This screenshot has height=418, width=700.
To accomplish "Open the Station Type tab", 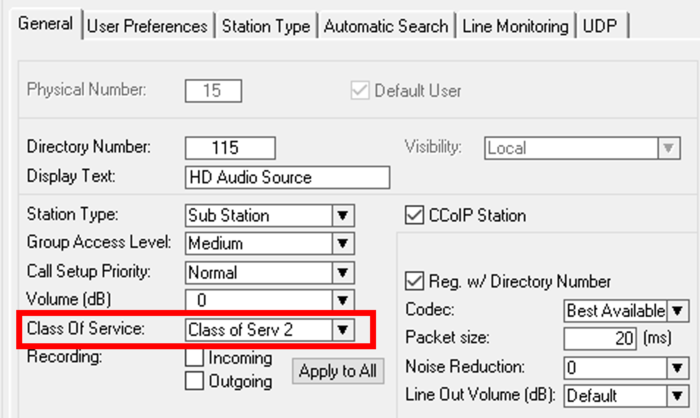I will [x=266, y=26].
